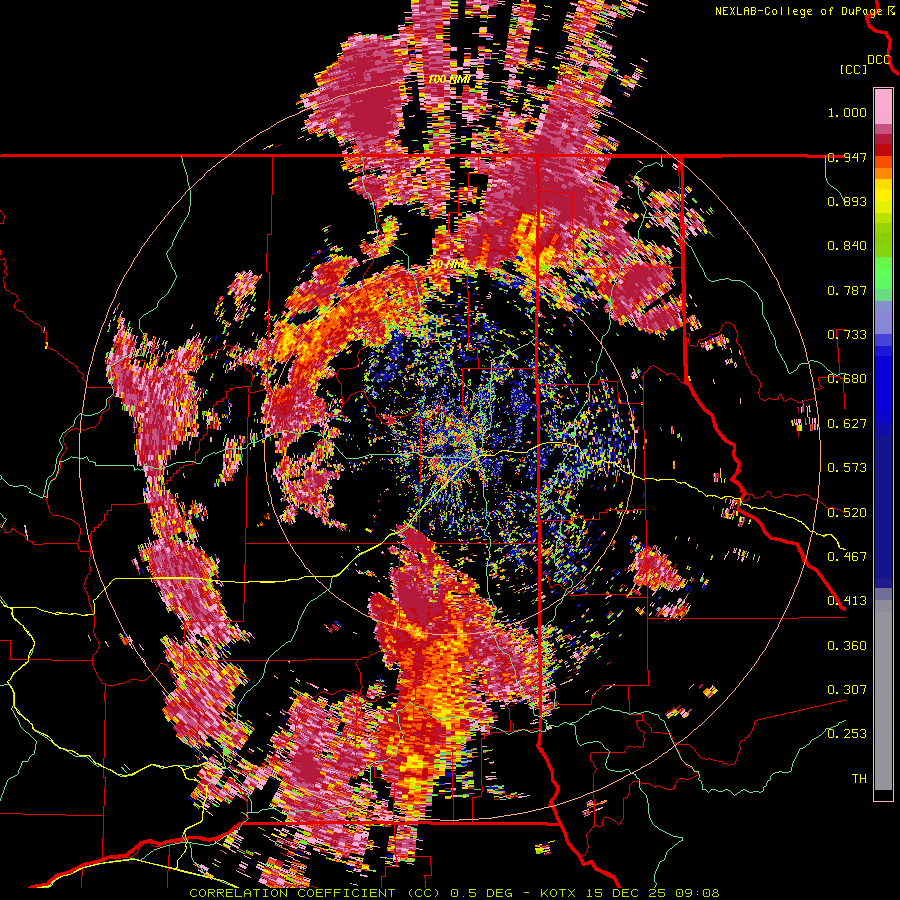Screen dimensions: 900x900
Task: Click the [CC] unit label
Action: pyautogui.click(x=853, y=69)
